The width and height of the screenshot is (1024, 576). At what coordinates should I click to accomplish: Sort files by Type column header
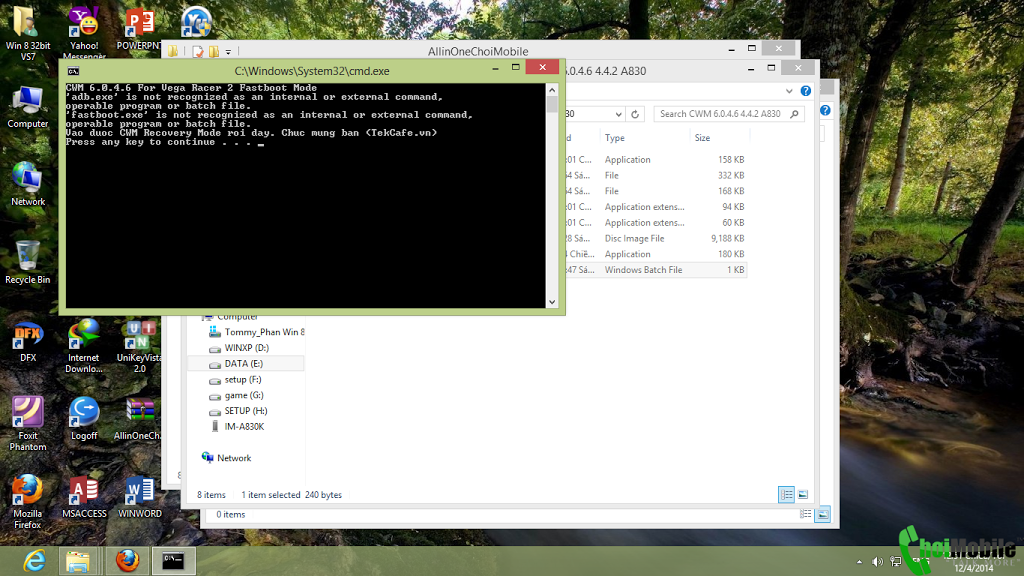click(x=615, y=138)
